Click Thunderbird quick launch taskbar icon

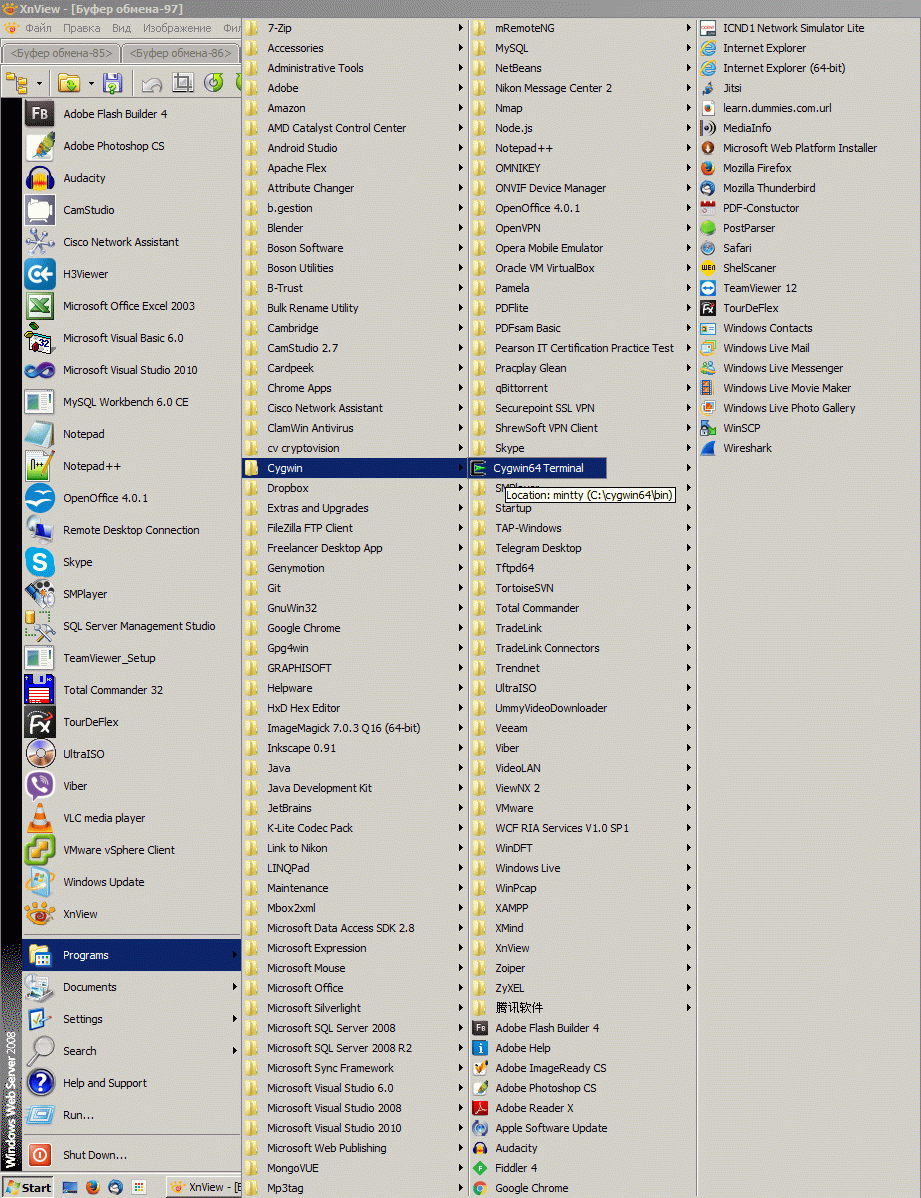pos(115,1187)
